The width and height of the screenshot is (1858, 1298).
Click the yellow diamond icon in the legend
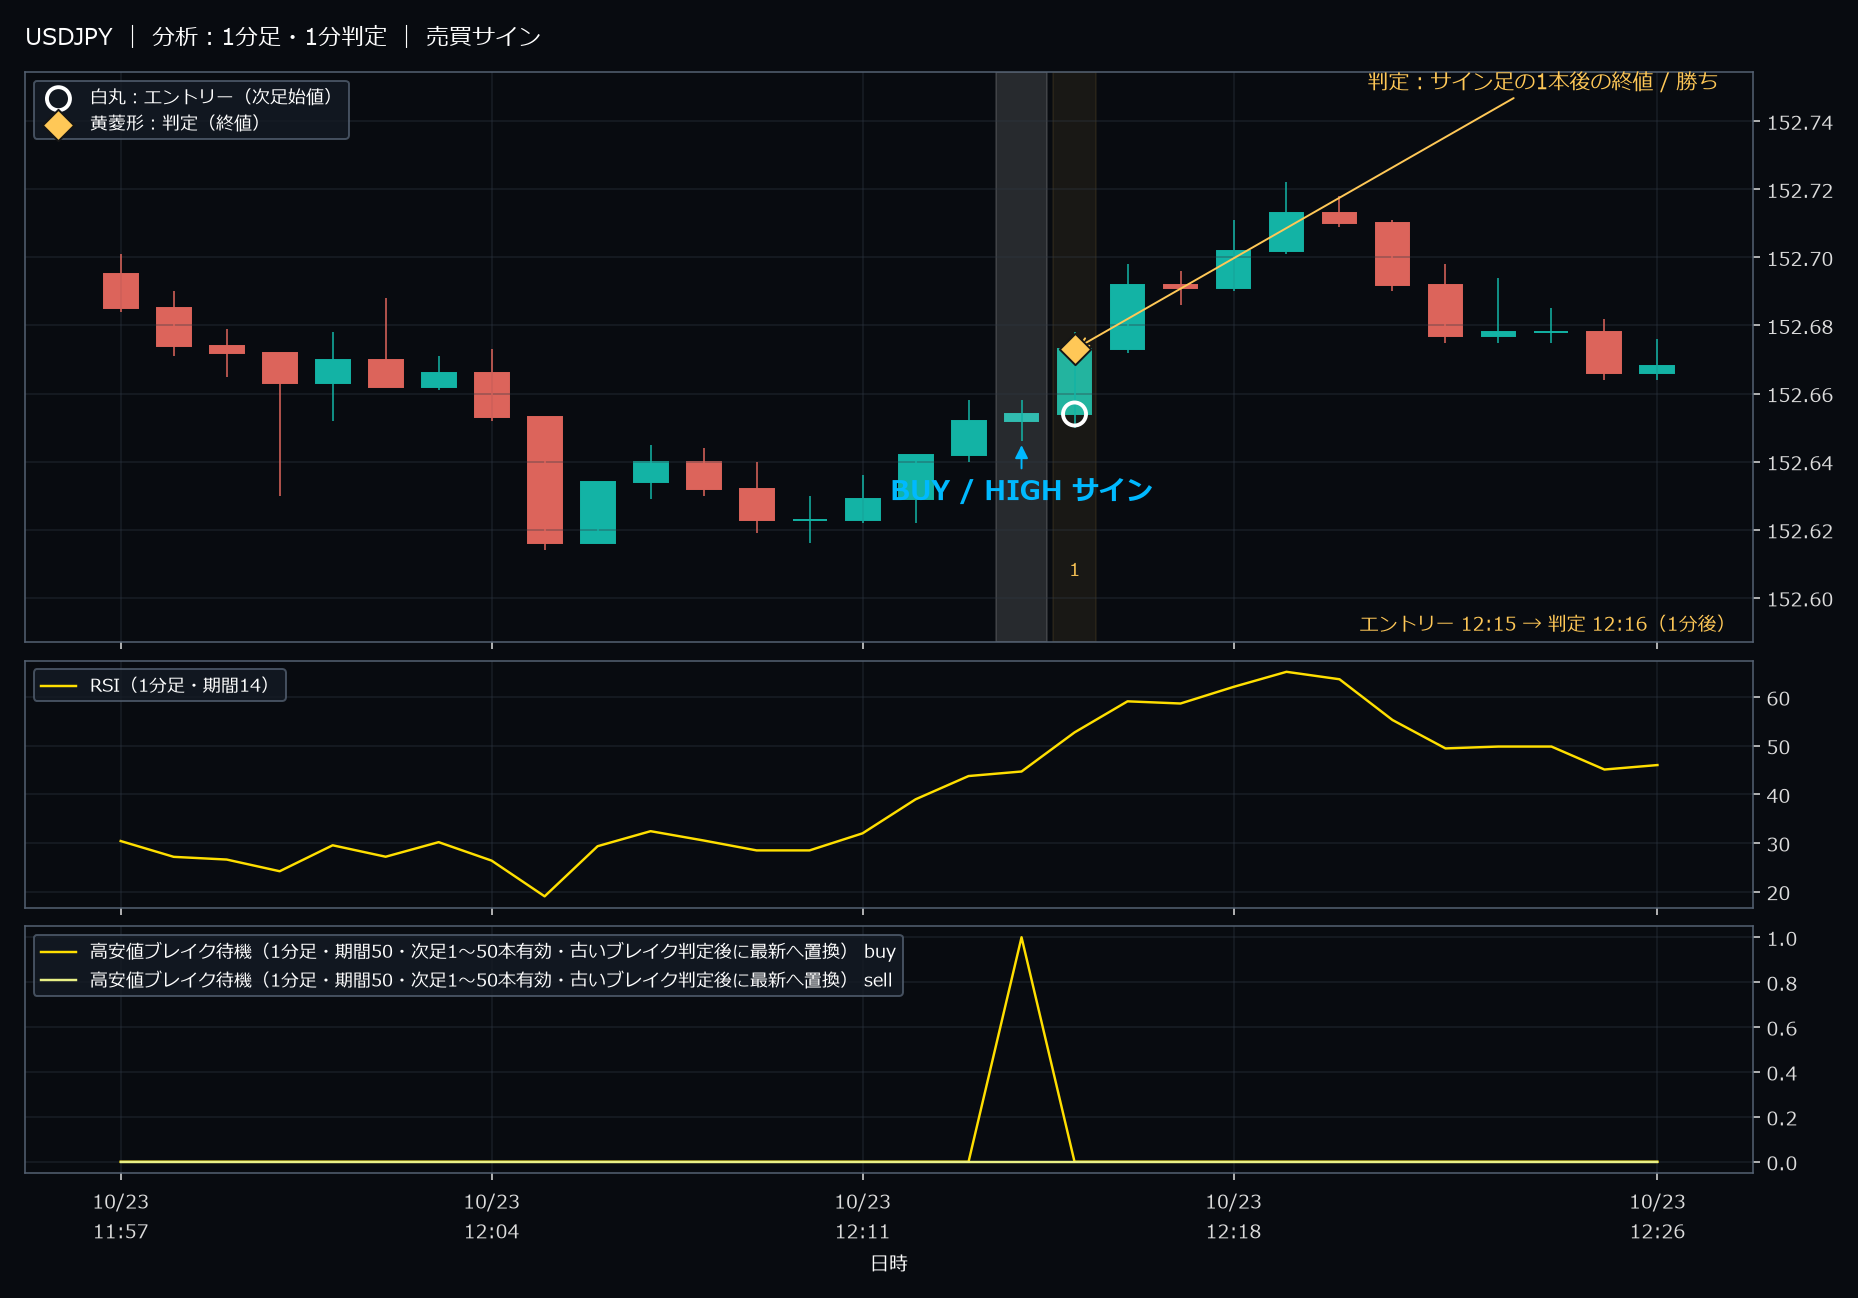[59, 125]
